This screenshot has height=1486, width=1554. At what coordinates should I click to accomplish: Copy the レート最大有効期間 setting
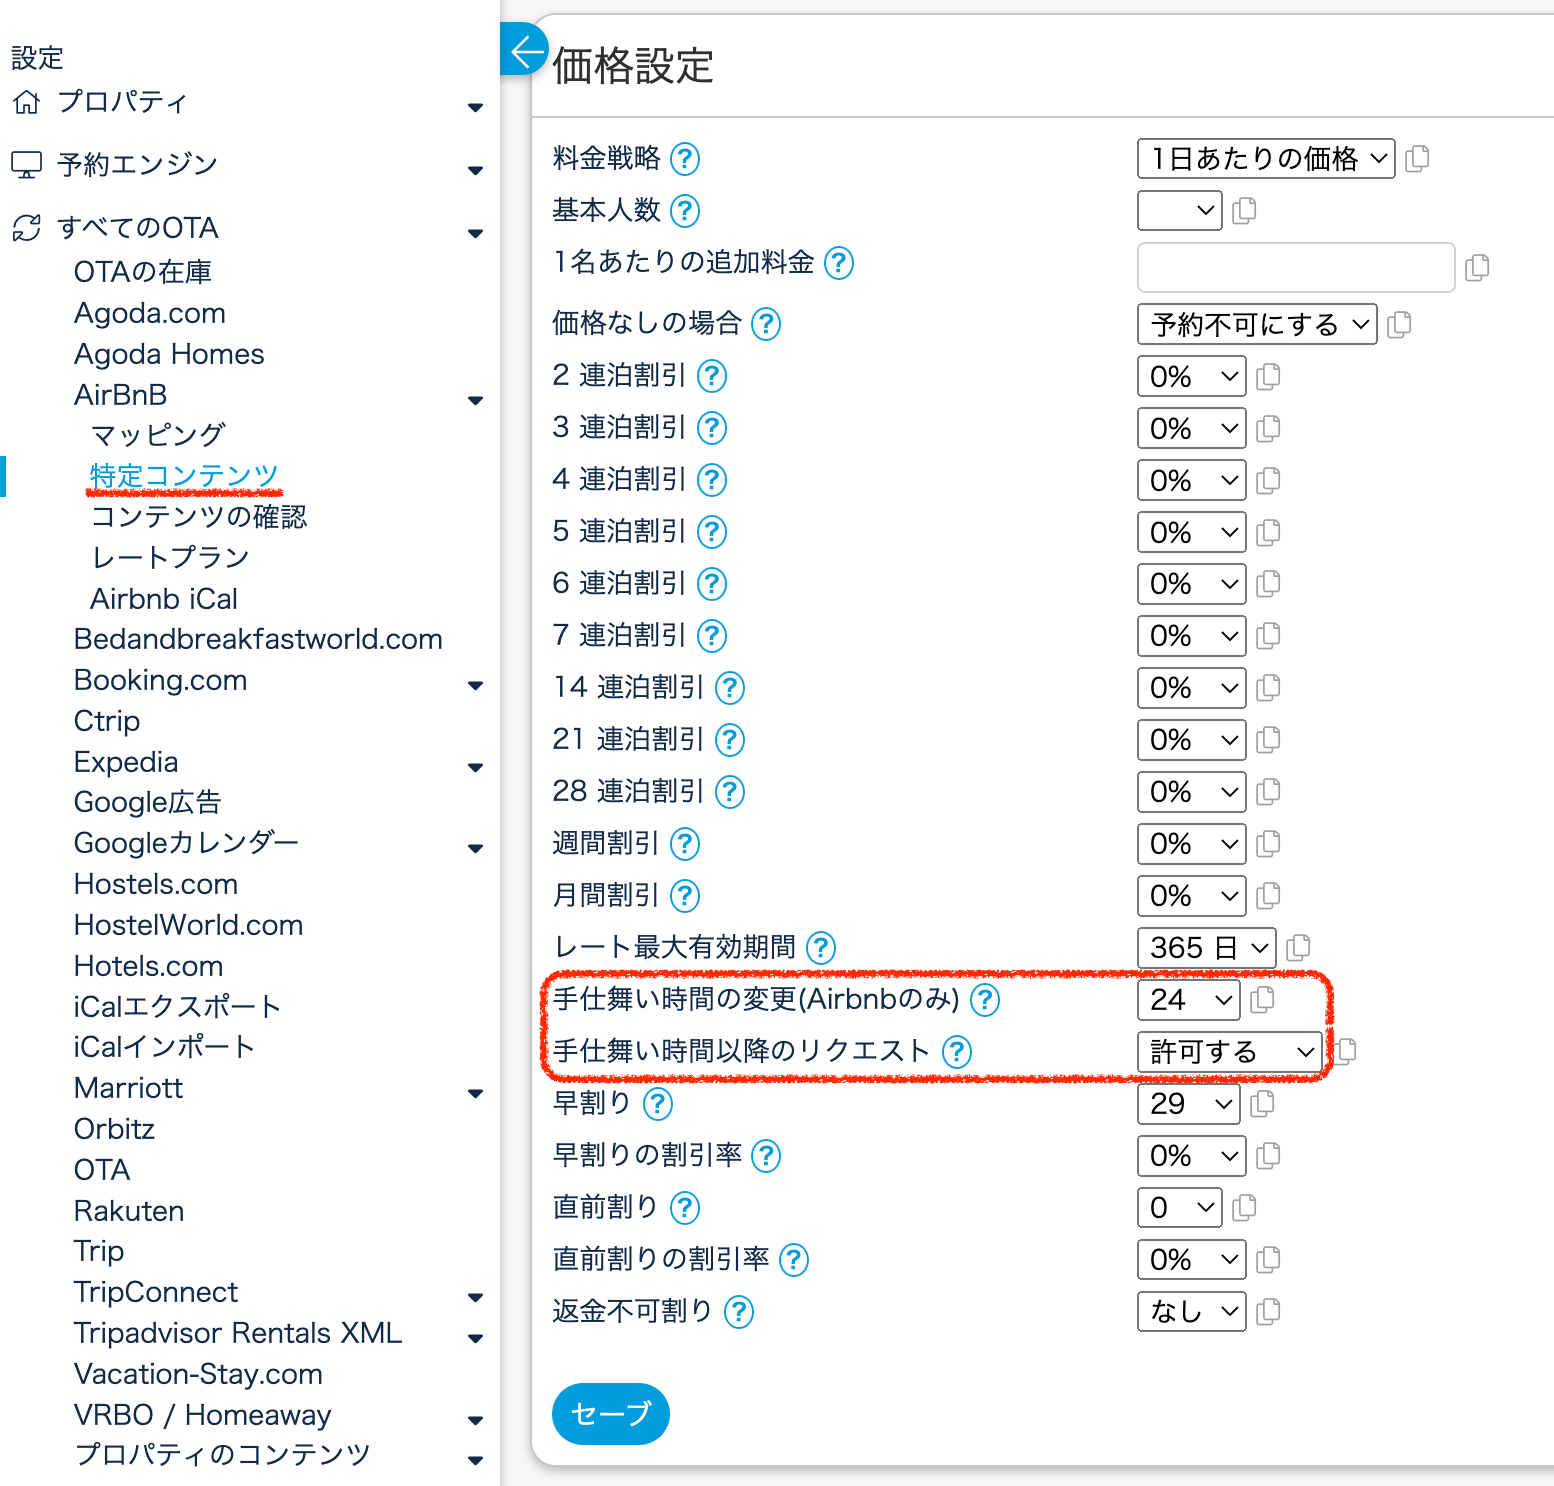tap(1298, 947)
